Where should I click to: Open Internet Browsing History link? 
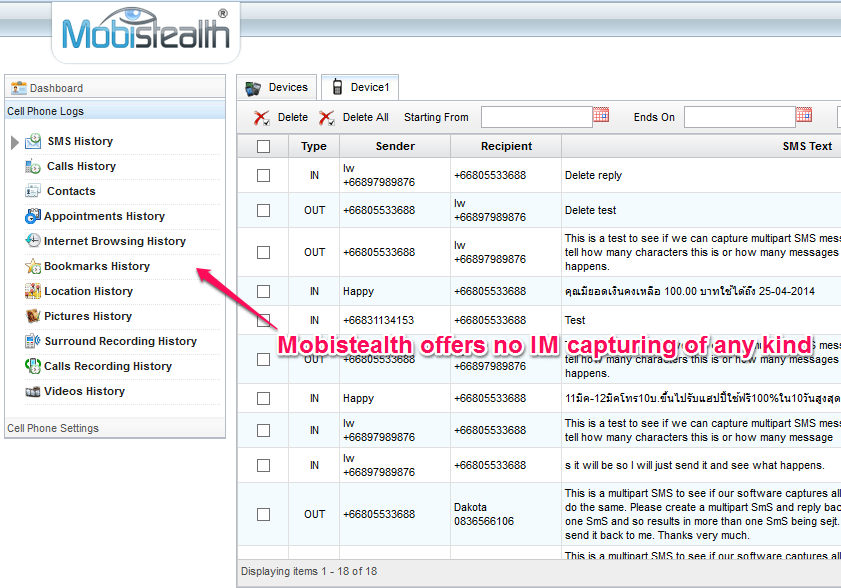[115, 241]
